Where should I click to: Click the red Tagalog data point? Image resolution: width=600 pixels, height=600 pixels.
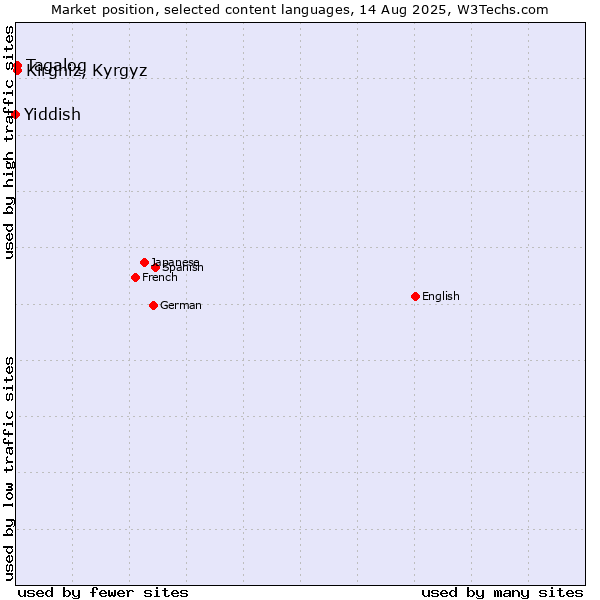click(17, 66)
